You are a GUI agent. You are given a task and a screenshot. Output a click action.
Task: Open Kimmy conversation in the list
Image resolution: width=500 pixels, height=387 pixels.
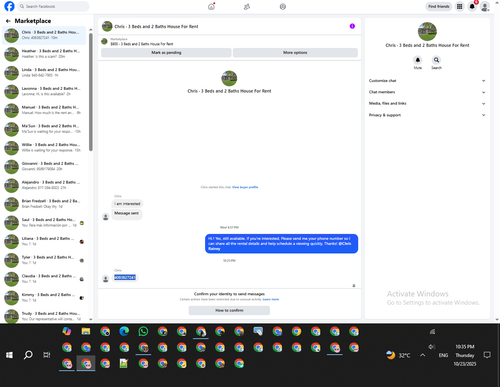click(x=44, y=297)
